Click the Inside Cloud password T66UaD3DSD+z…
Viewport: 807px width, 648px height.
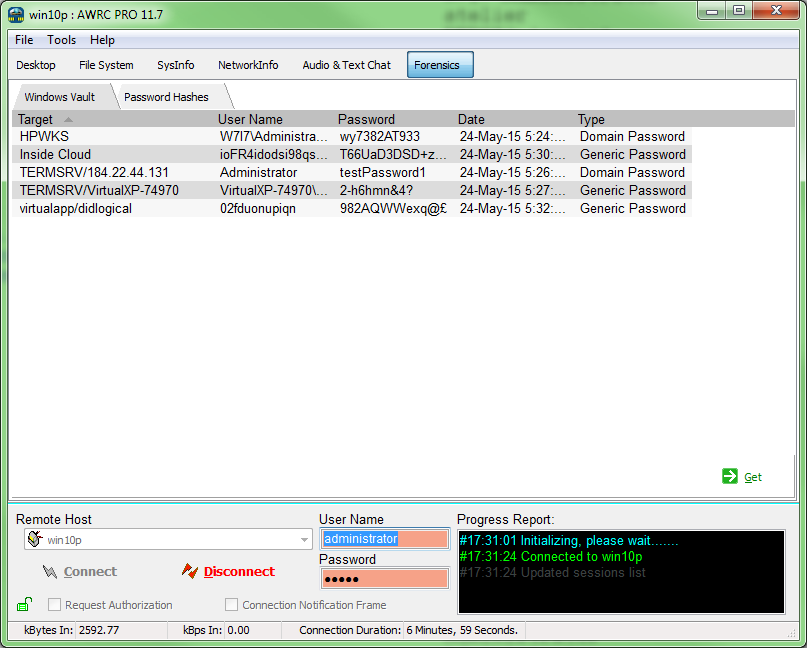[x=393, y=154]
